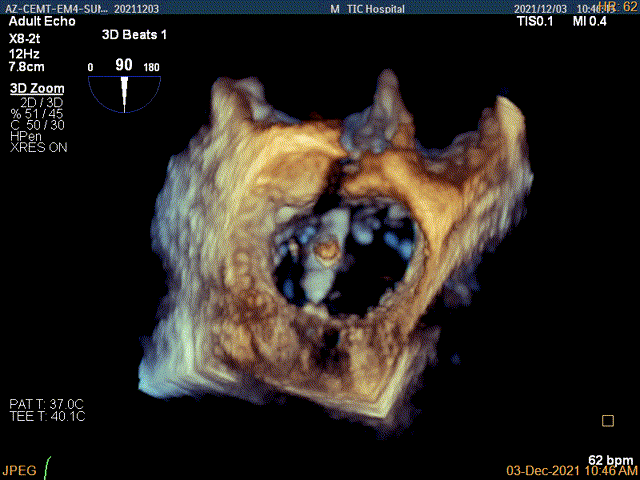Click the 0 degree angle label
640x480 pixels.
click(90, 67)
